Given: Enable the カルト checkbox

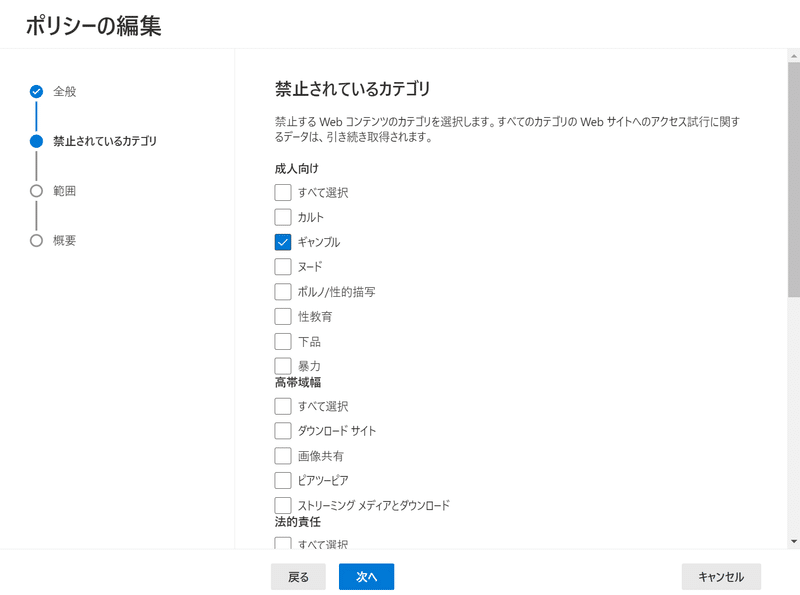Looking at the screenshot, I should [283, 217].
